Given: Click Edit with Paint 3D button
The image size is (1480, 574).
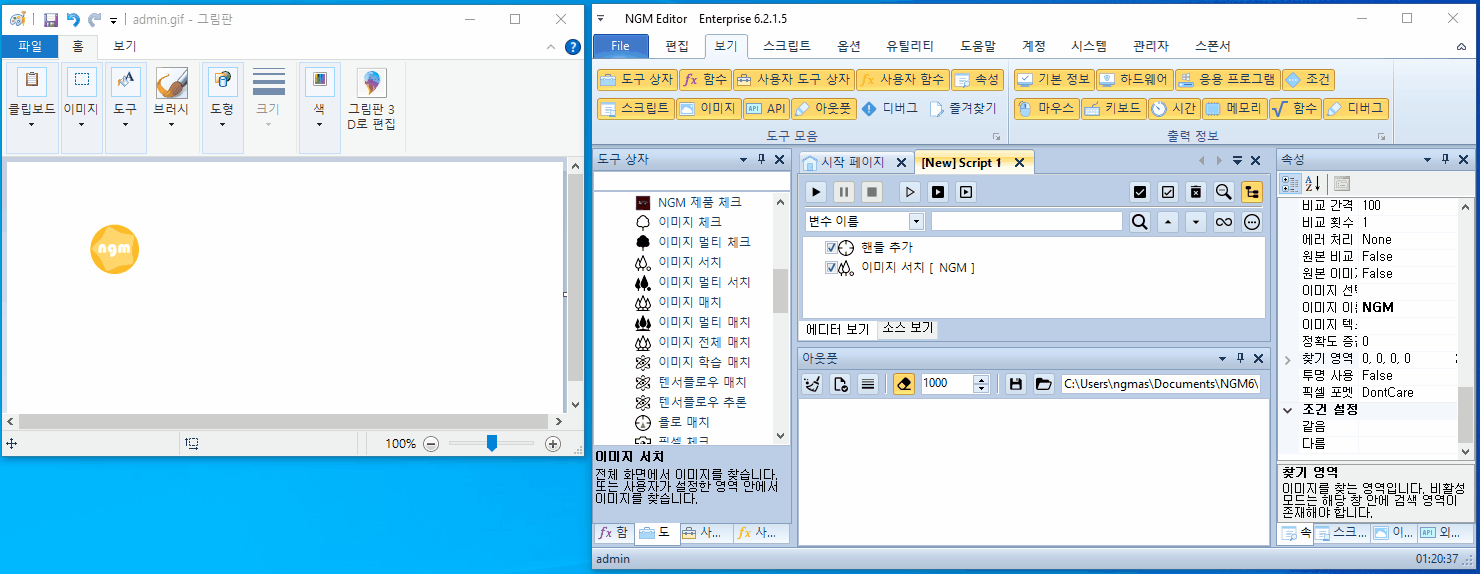Looking at the screenshot, I should click(x=372, y=101).
